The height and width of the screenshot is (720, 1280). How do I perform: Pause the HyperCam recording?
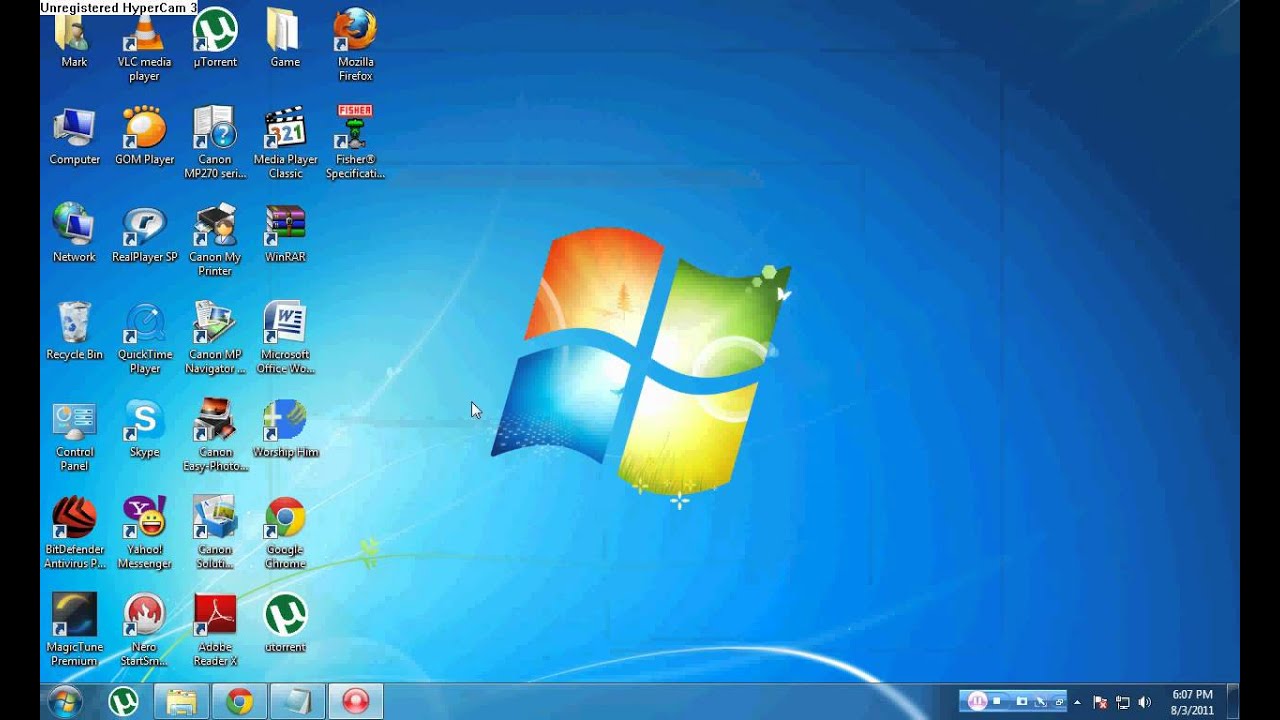point(978,701)
